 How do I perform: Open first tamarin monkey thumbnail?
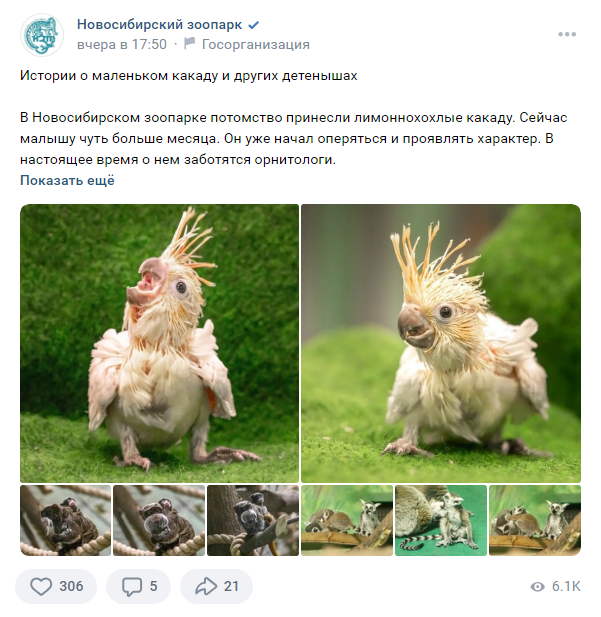click(x=65, y=520)
